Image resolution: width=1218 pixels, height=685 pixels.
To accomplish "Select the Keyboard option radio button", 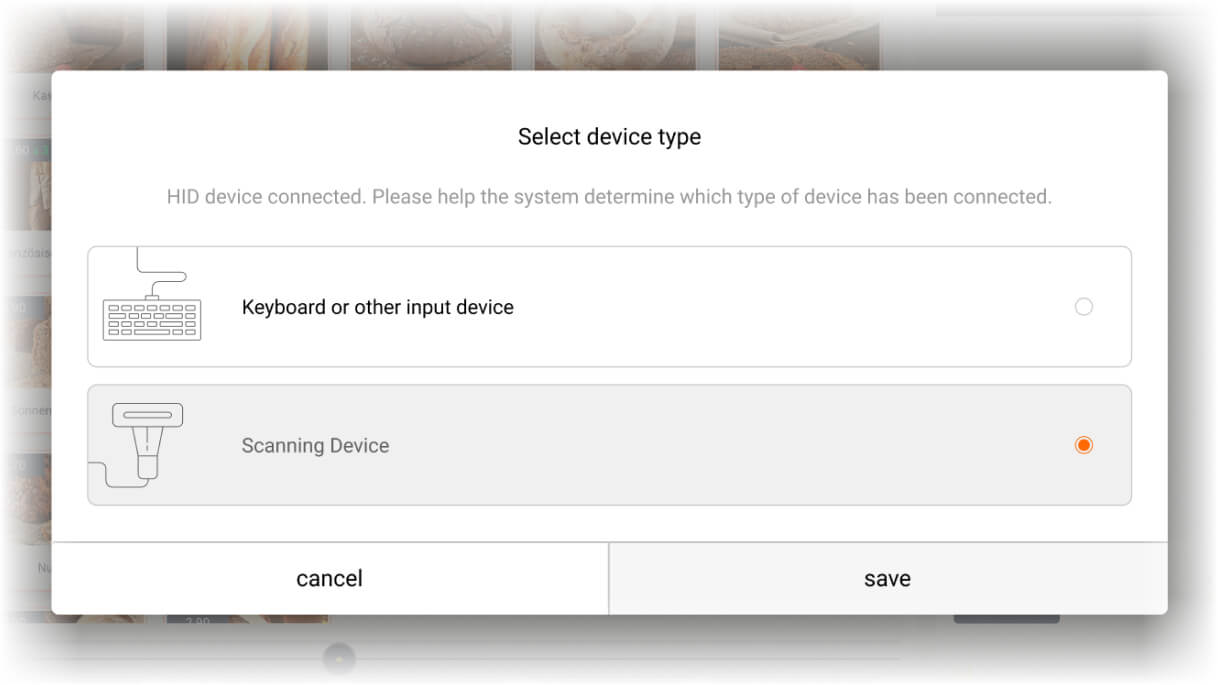I will tap(1083, 307).
